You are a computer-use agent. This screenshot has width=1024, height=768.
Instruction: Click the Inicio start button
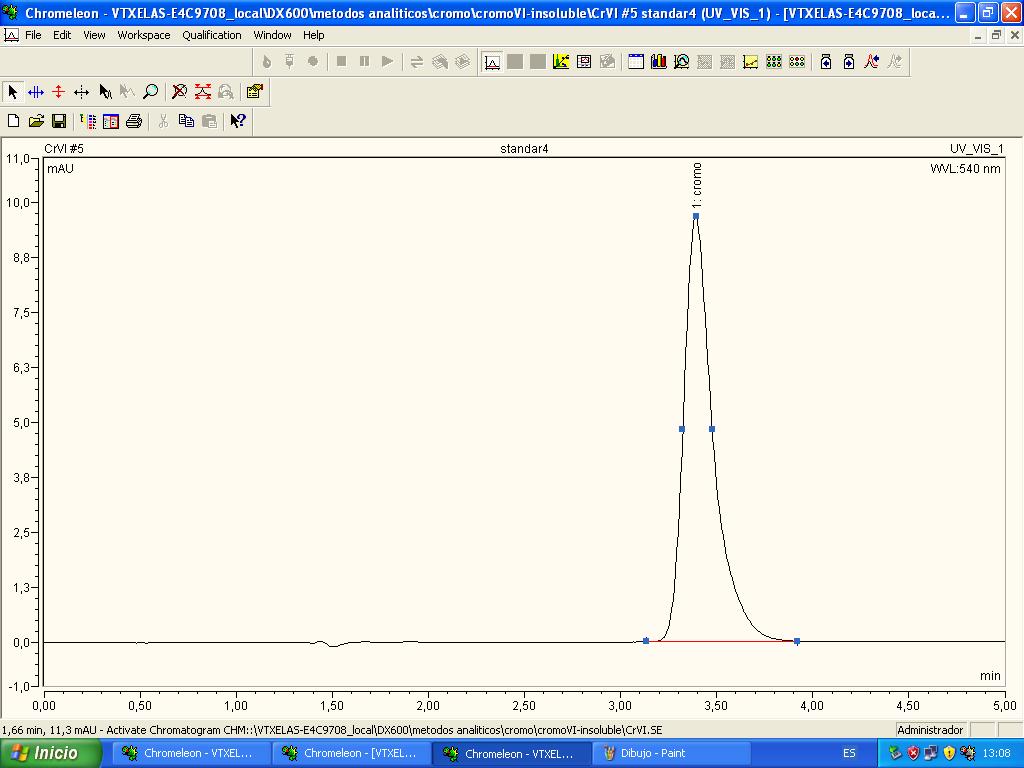pyautogui.click(x=51, y=753)
